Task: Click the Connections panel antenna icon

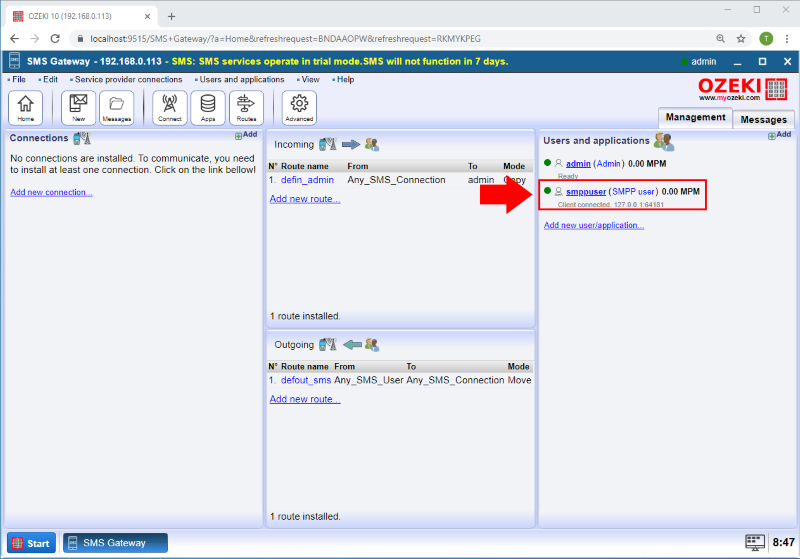Action: click(x=82, y=138)
